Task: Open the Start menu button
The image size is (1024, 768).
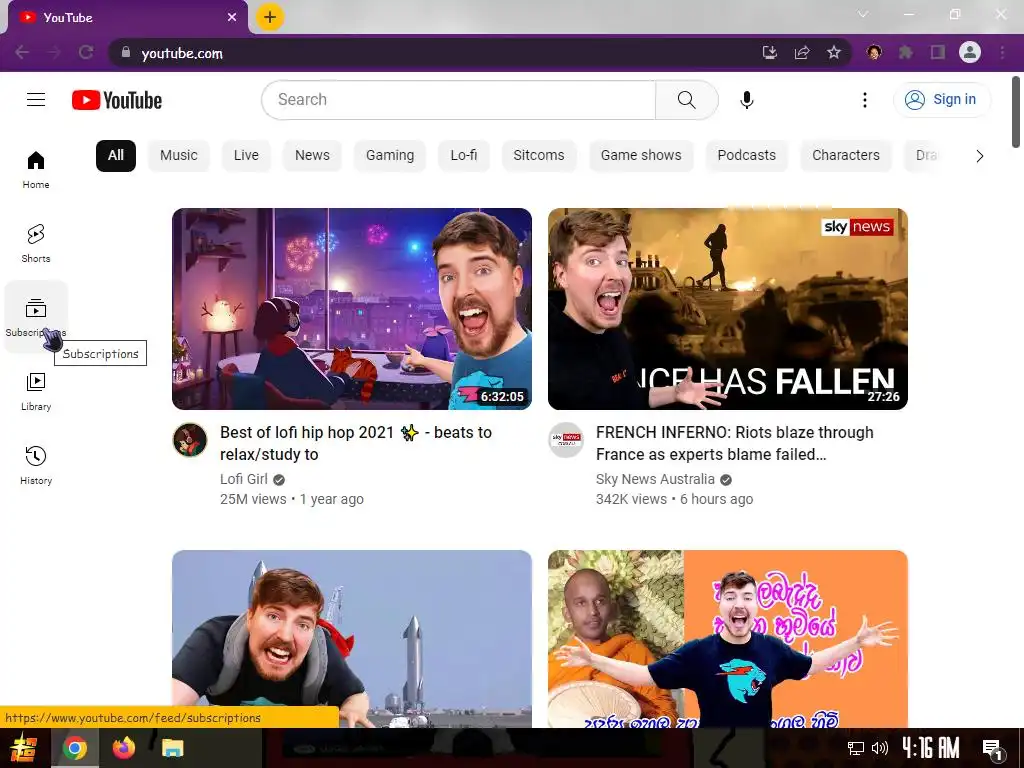Action: pyautogui.click(x=25, y=748)
